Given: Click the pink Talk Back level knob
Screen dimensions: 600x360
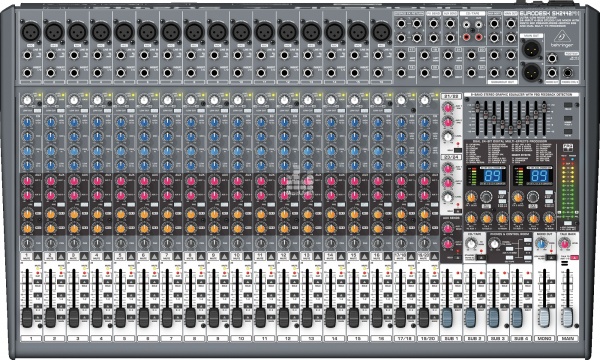Looking at the screenshot, I should click(x=564, y=244).
